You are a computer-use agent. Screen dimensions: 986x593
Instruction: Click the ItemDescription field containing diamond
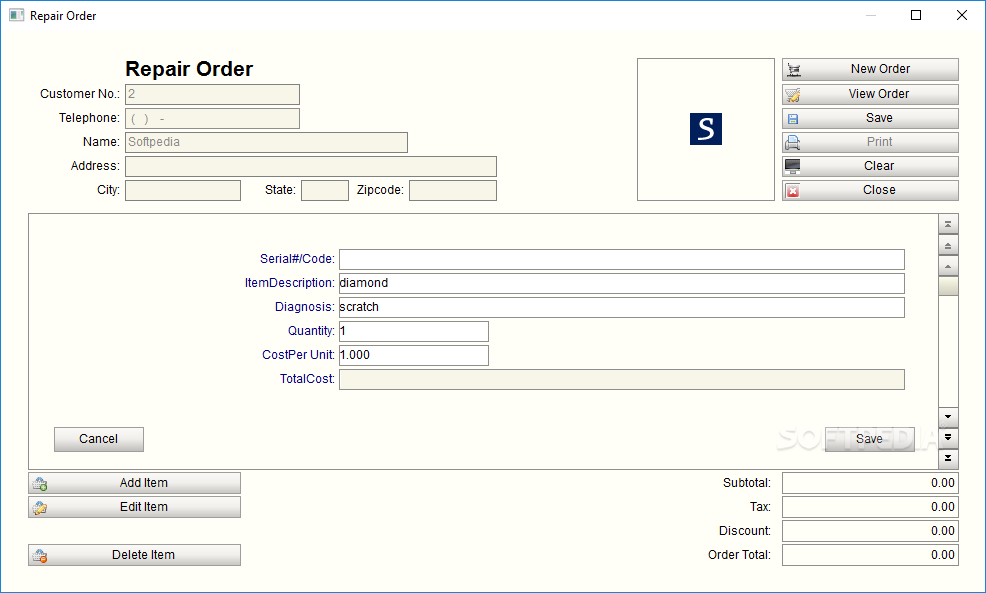pos(622,283)
